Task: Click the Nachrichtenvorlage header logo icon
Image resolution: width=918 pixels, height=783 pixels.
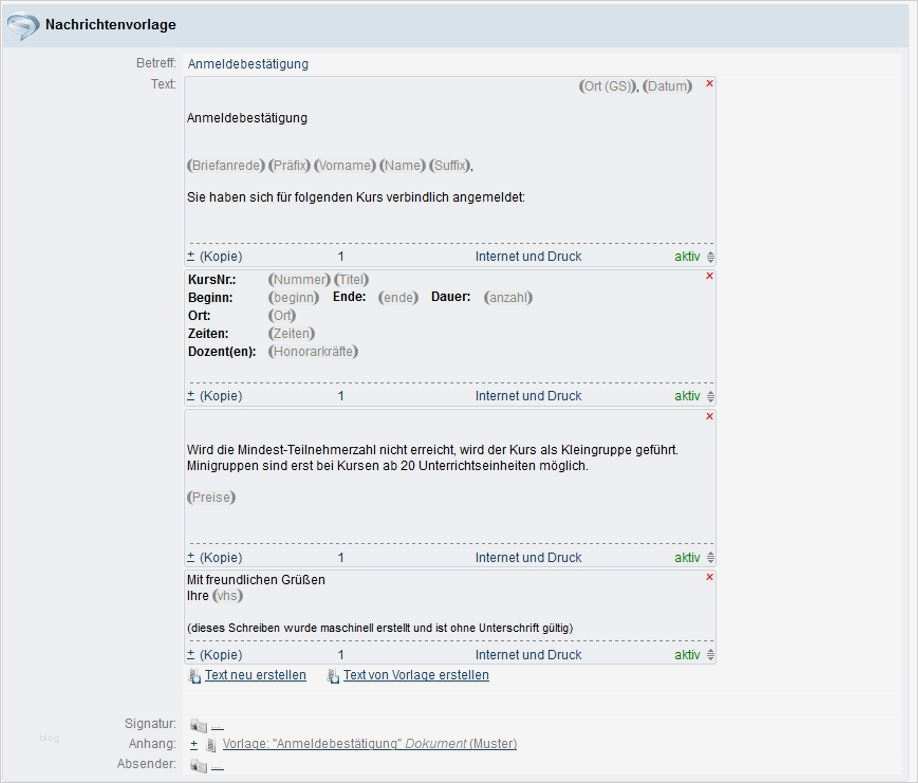Action: [23, 25]
